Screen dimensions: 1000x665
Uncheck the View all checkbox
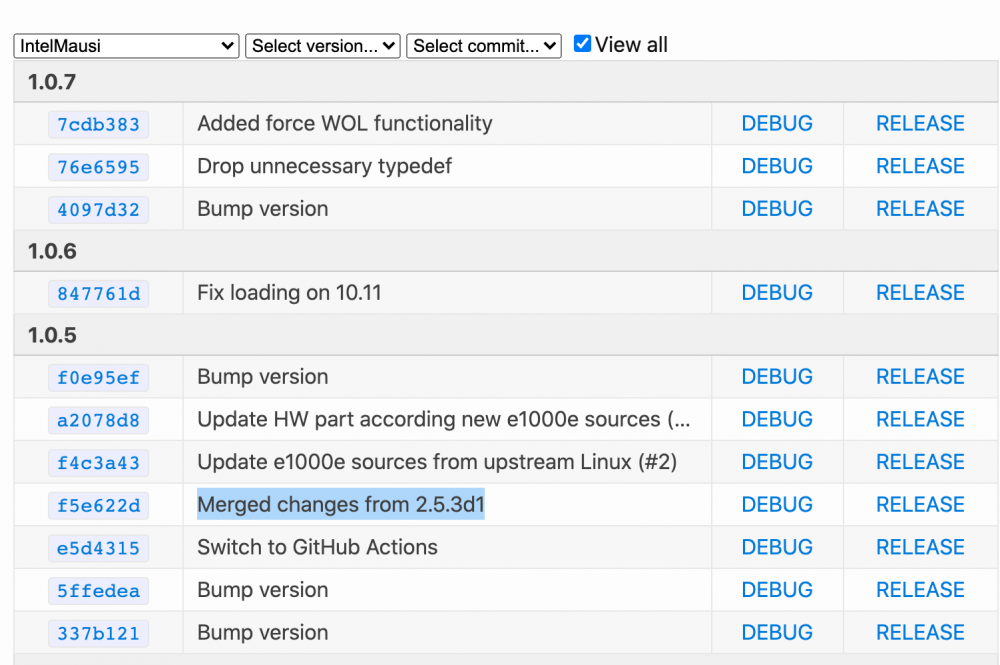tap(582, 43)
